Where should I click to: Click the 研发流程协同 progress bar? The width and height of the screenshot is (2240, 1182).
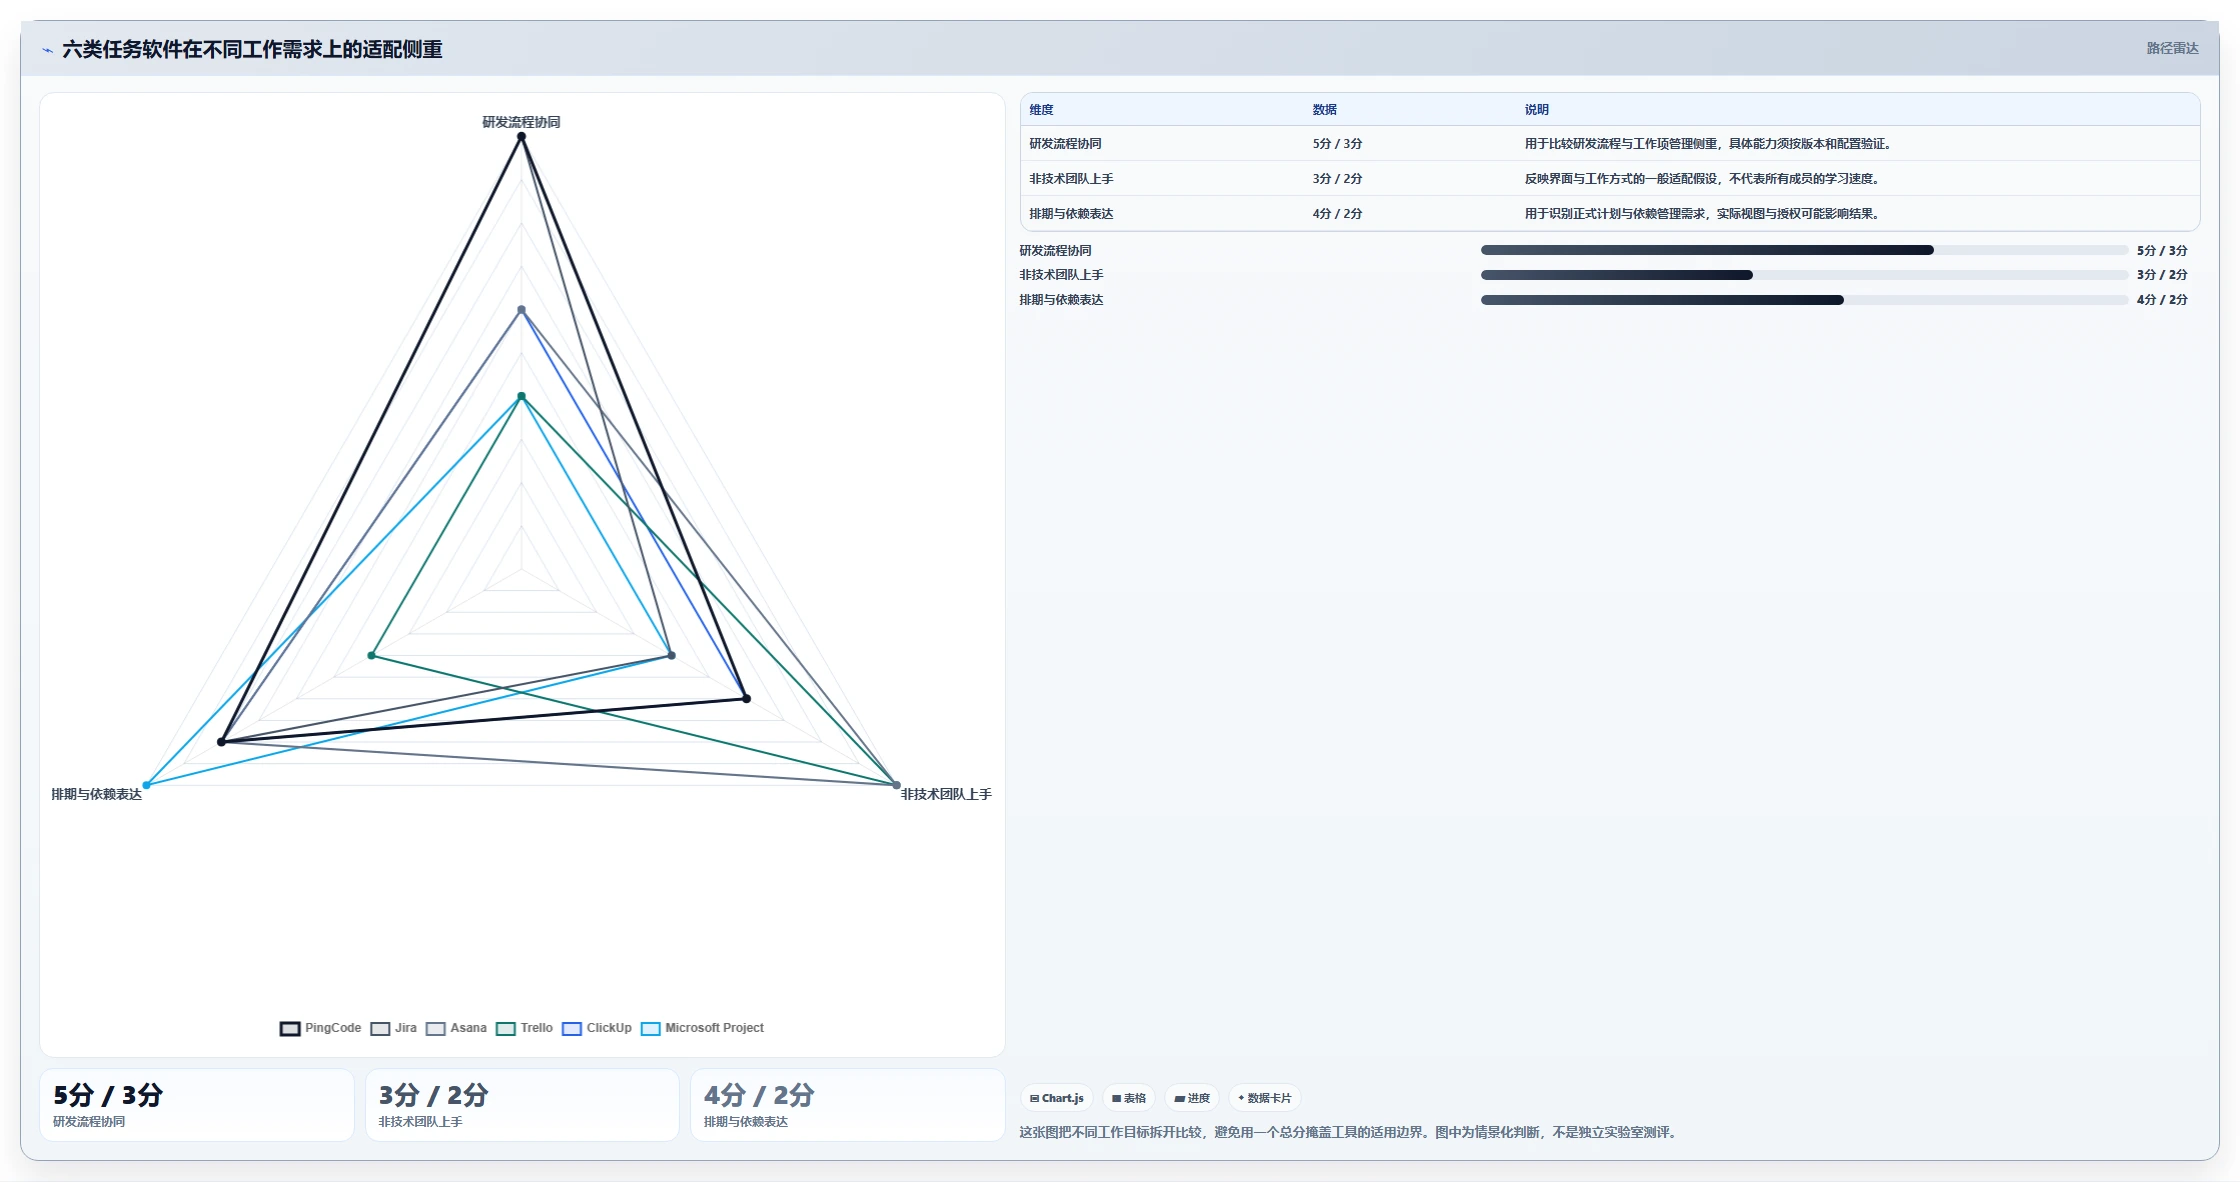pos(1804,250)
